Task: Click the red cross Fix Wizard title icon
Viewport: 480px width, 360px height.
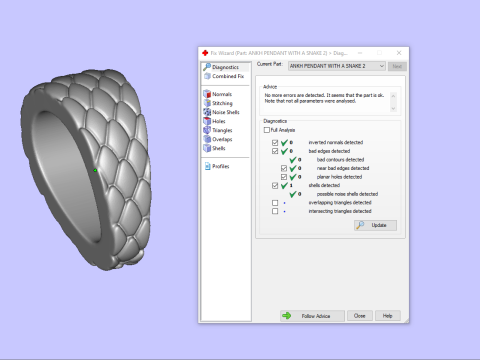Action: click(205, 53)
